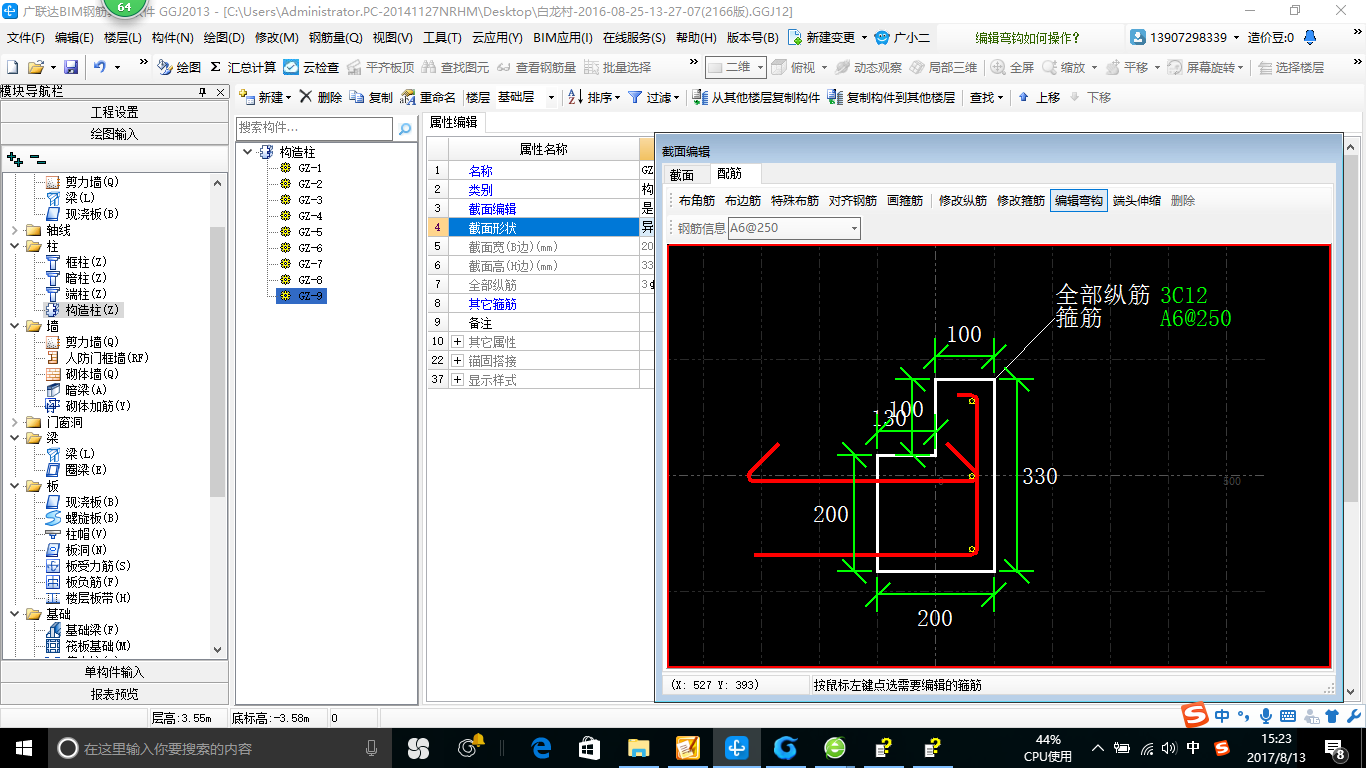
Task: Click the undo arrow icon
Action: coord(100,67)
